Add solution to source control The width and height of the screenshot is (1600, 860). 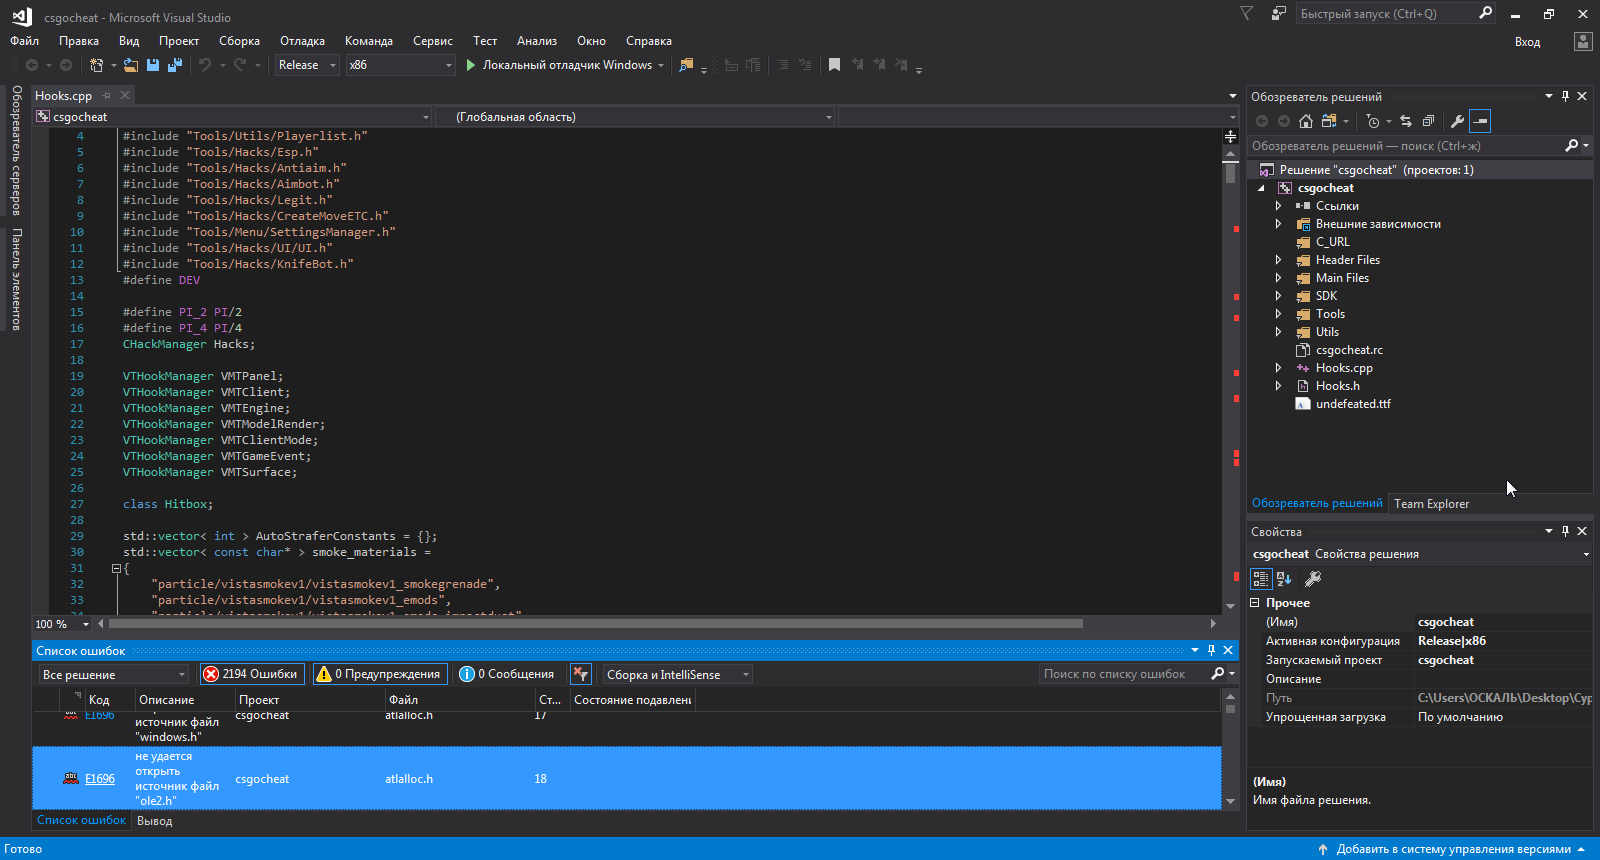(x=1453, y=849)
